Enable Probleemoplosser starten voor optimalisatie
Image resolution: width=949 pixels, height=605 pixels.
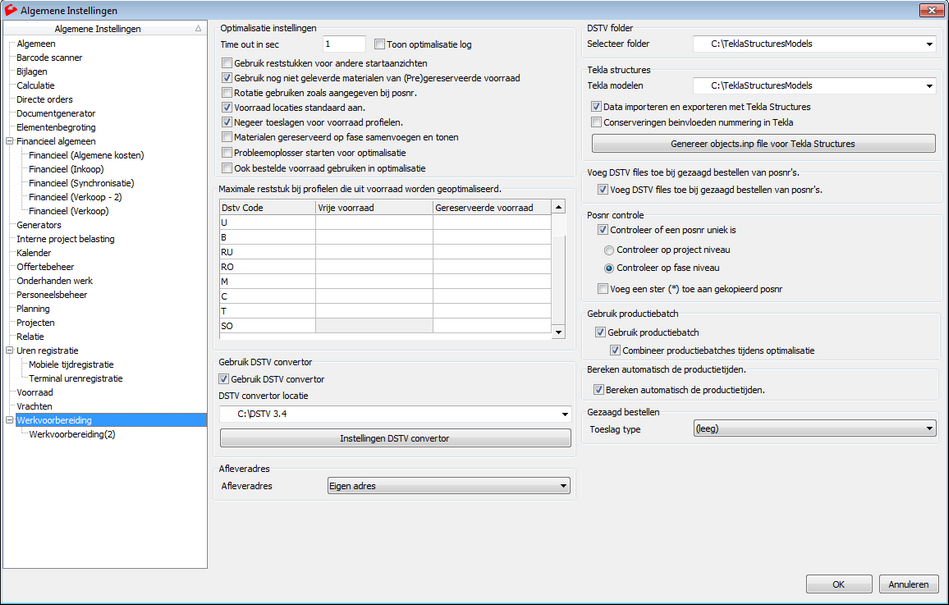point(227,152)
